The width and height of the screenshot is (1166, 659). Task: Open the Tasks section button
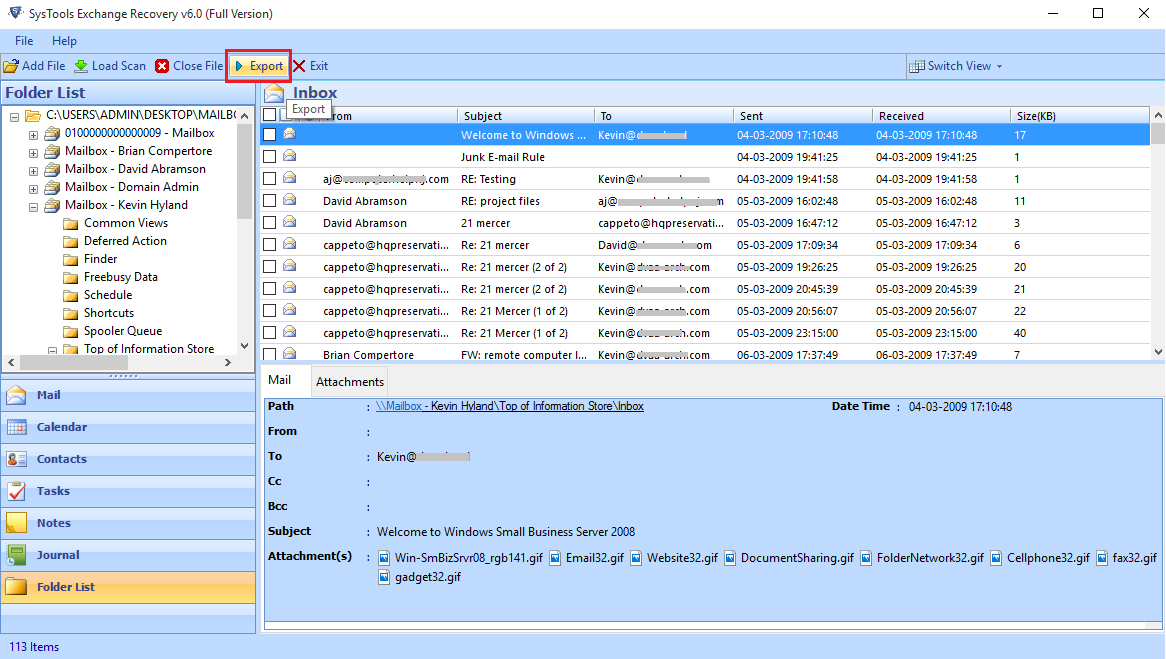pos(128,491)
